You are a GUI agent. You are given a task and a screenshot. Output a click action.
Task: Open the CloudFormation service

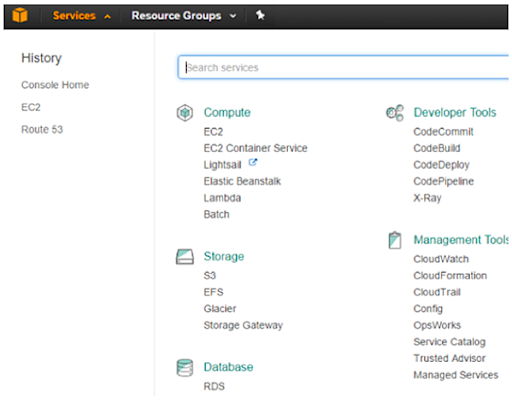point(450,276)
